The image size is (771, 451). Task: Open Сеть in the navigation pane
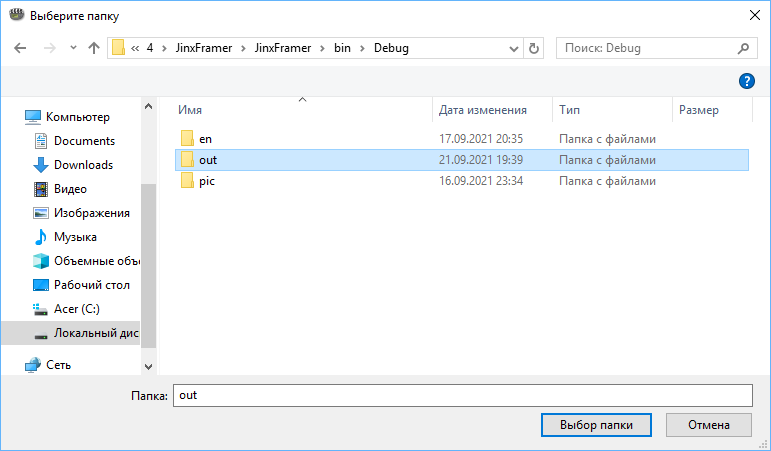pyautogui.click(x=59, y=365)
